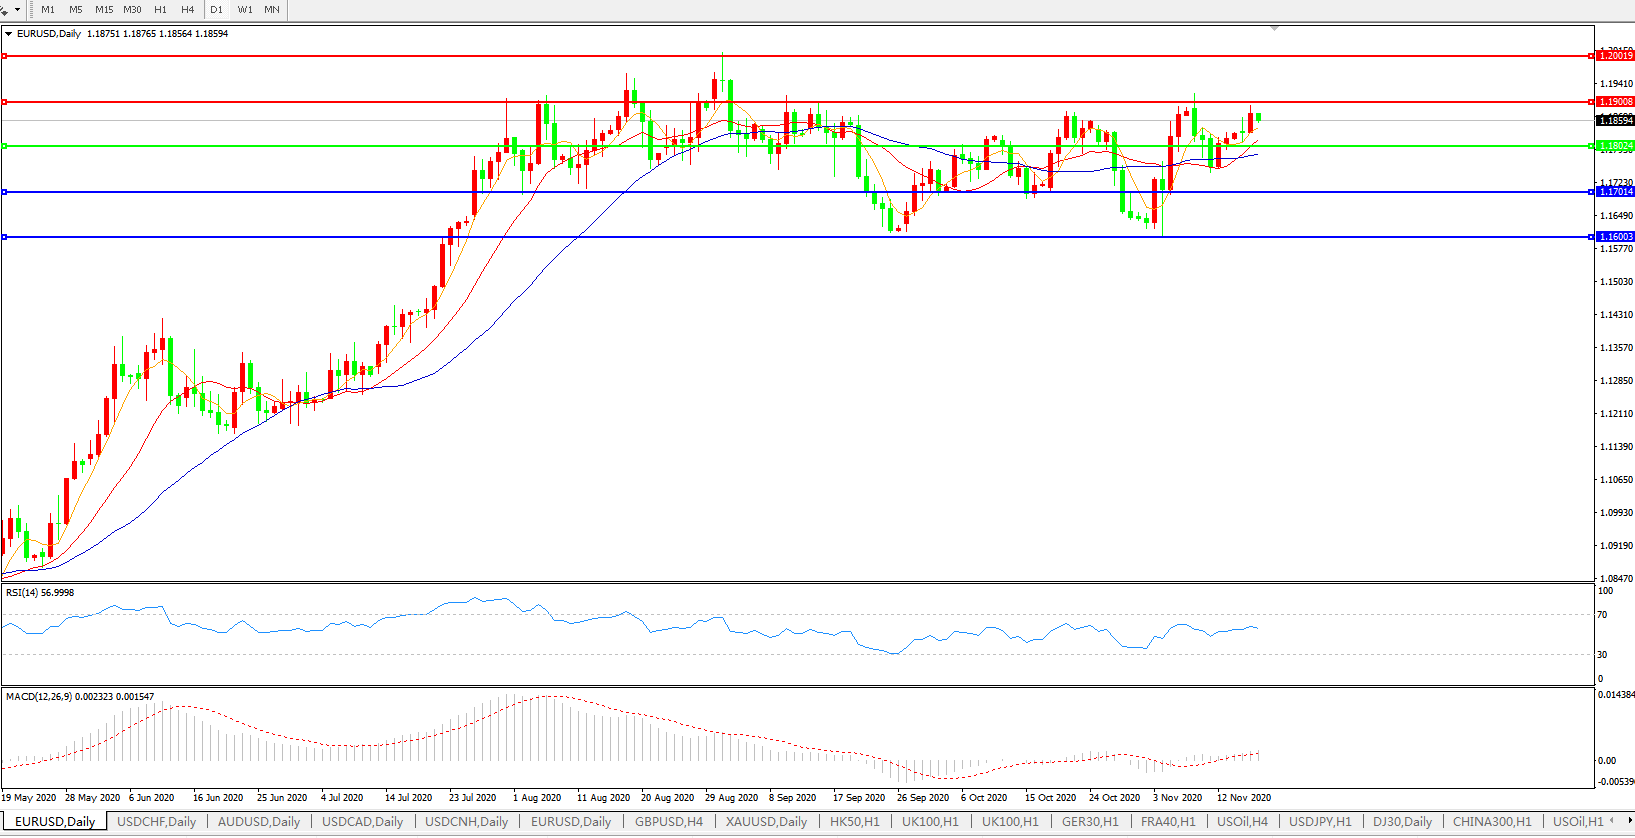
Task: Click the RSI(14) indicator label
Action: [40, 593]
